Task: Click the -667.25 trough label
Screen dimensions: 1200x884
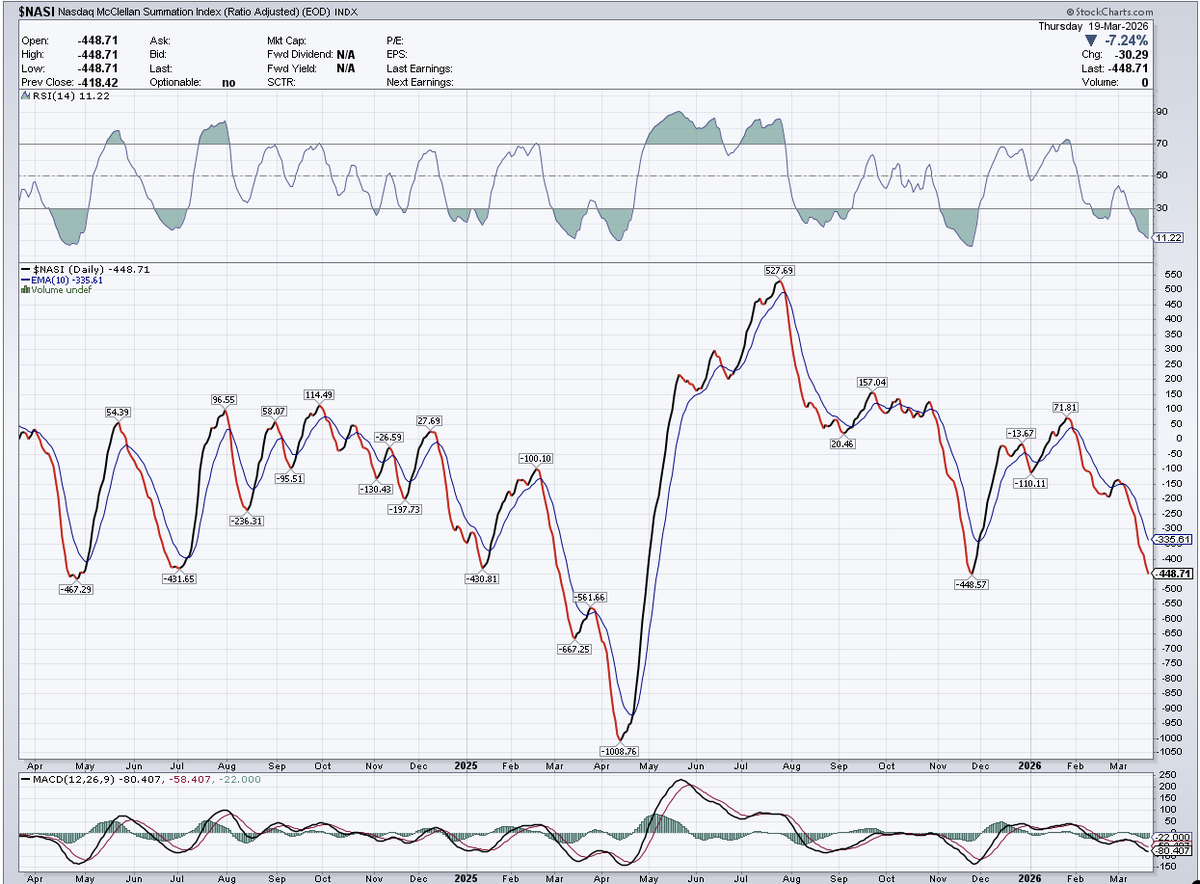Action: [x=573, y=649]
